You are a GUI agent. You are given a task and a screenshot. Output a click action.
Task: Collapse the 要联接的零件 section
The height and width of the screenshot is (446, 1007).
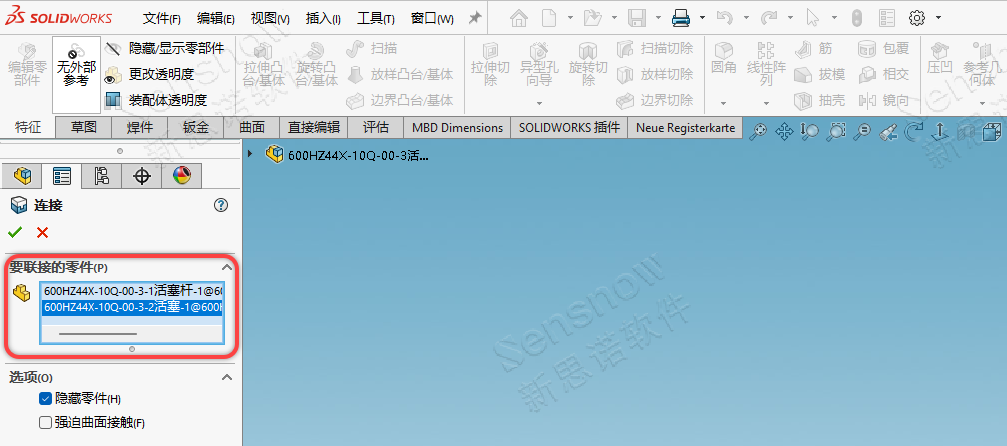tap(226, 268)
